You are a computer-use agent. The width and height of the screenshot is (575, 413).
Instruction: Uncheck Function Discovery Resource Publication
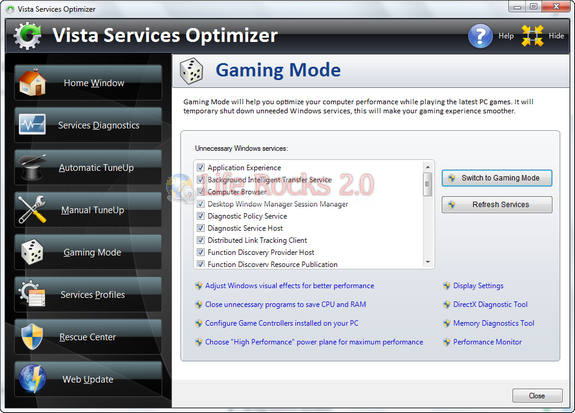[x=201, y=264]
